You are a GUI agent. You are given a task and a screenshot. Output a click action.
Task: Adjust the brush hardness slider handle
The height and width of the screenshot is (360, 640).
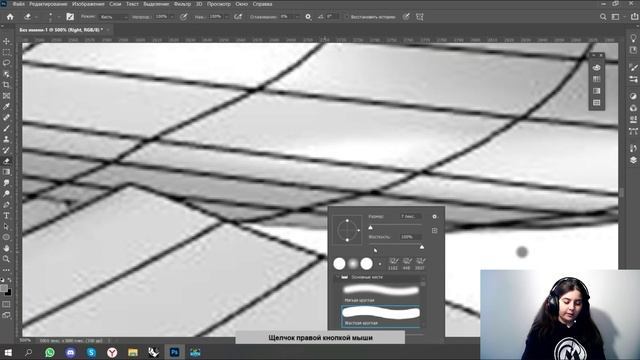(422, 247)
